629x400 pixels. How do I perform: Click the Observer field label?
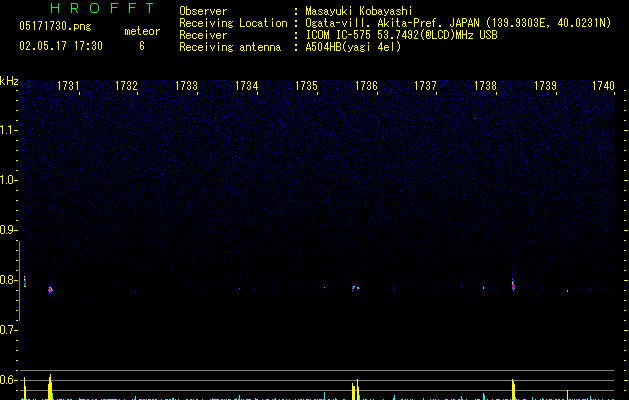click(203, 11)
